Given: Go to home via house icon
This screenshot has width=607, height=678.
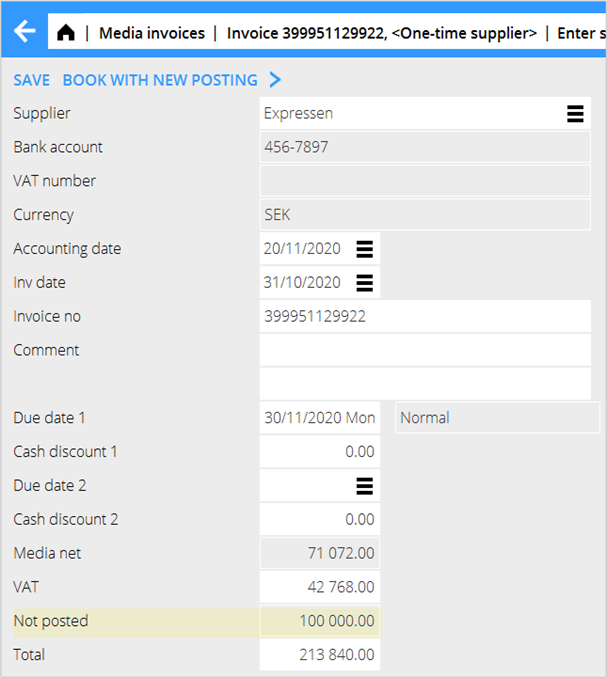Looking at the screenshot, I should (66, 33).
